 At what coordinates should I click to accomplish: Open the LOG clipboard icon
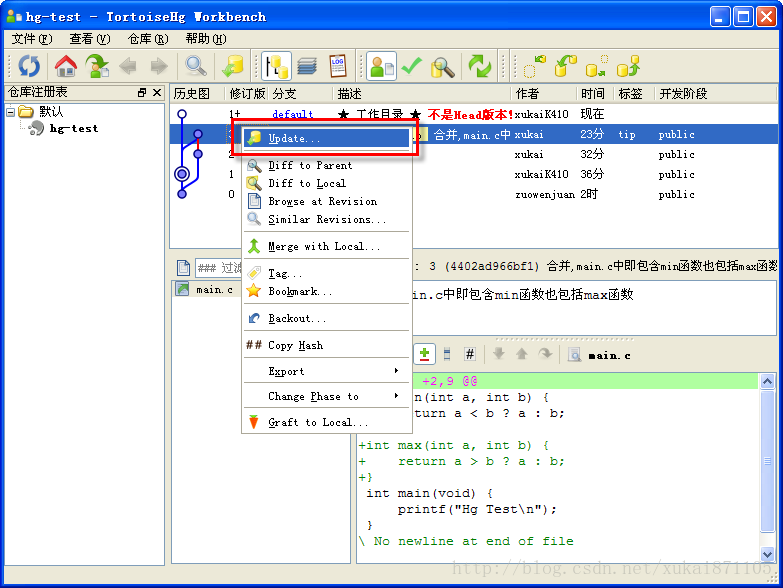tap(338, 66)
